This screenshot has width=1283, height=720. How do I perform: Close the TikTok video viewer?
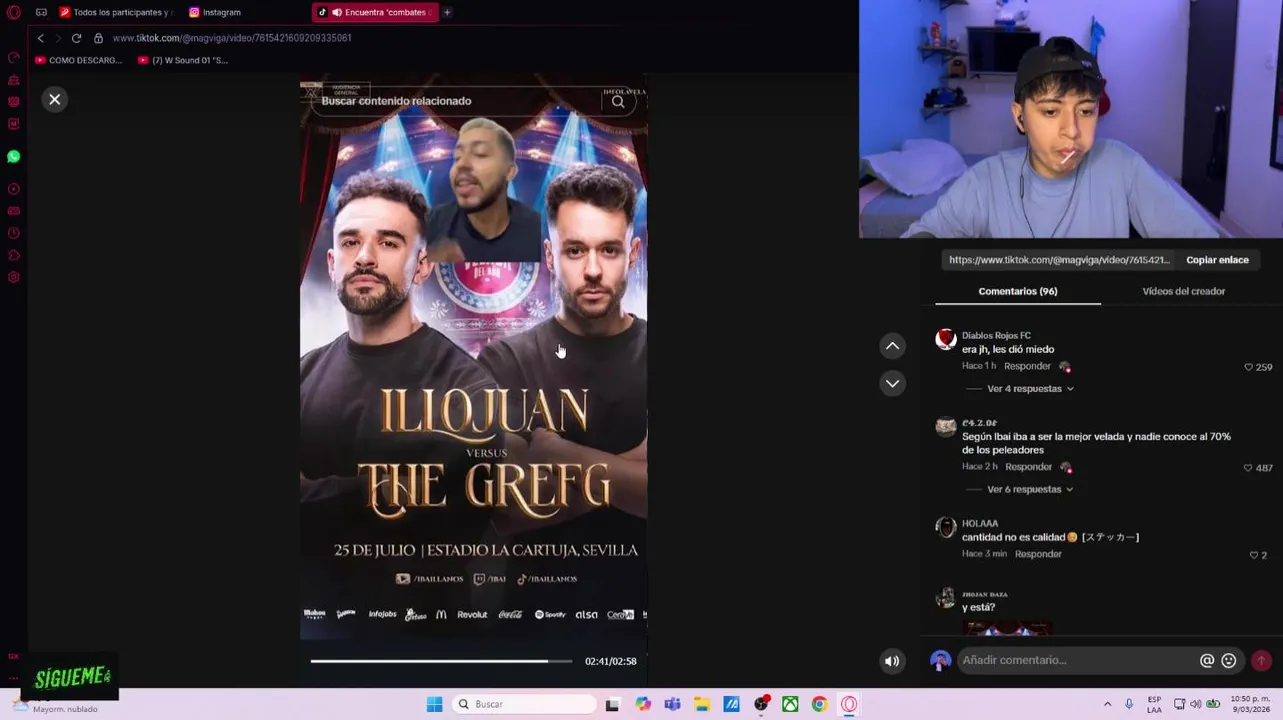(x=55, y=99)
